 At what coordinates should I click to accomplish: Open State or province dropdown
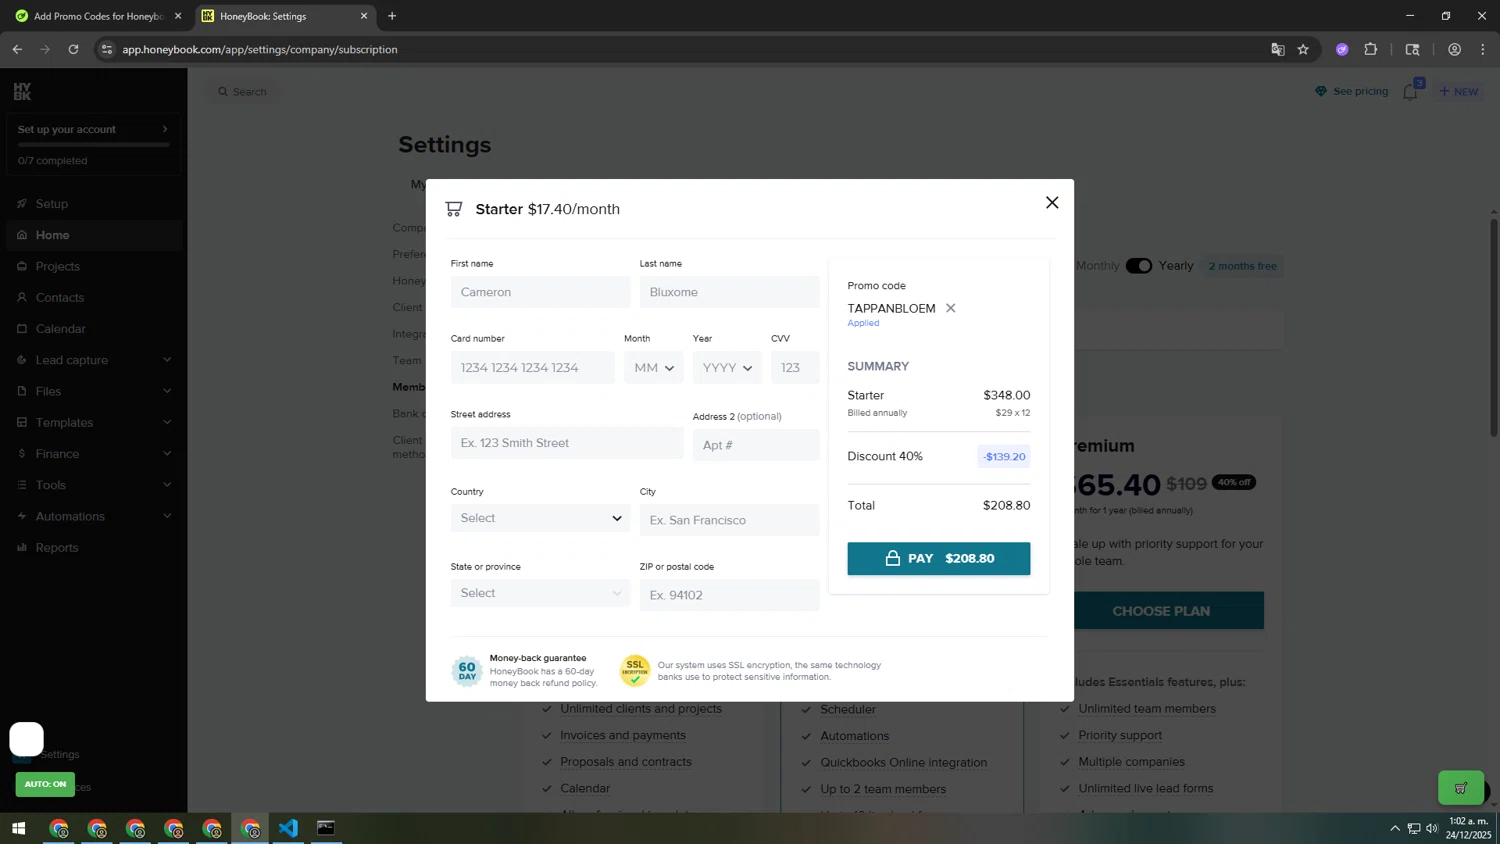click(540, 593)
